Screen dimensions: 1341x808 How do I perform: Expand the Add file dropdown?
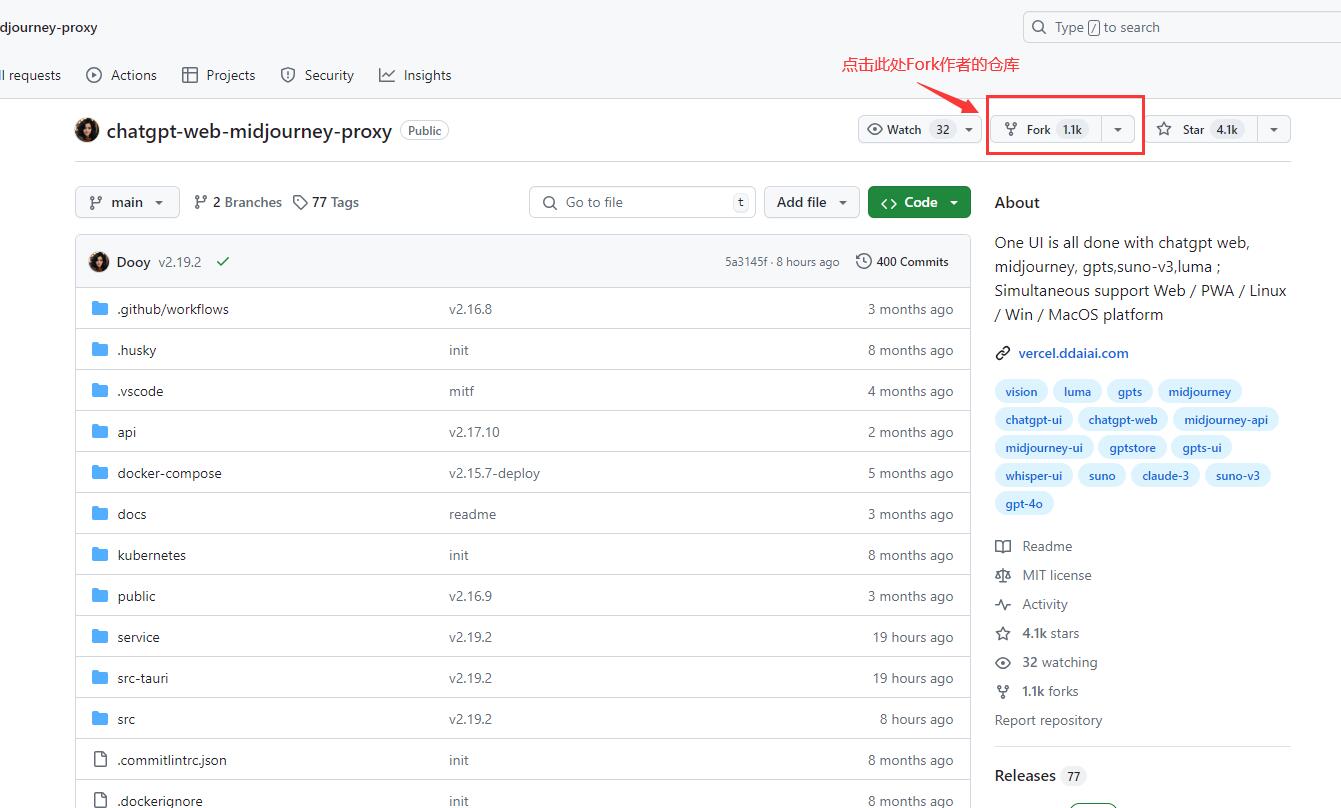pos(812,202)
